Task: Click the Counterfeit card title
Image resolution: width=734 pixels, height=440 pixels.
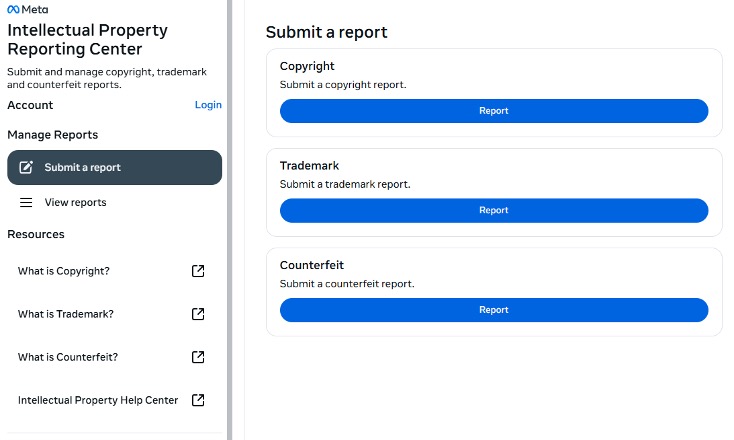Action: pyautogui.click(x=312, y=265)
